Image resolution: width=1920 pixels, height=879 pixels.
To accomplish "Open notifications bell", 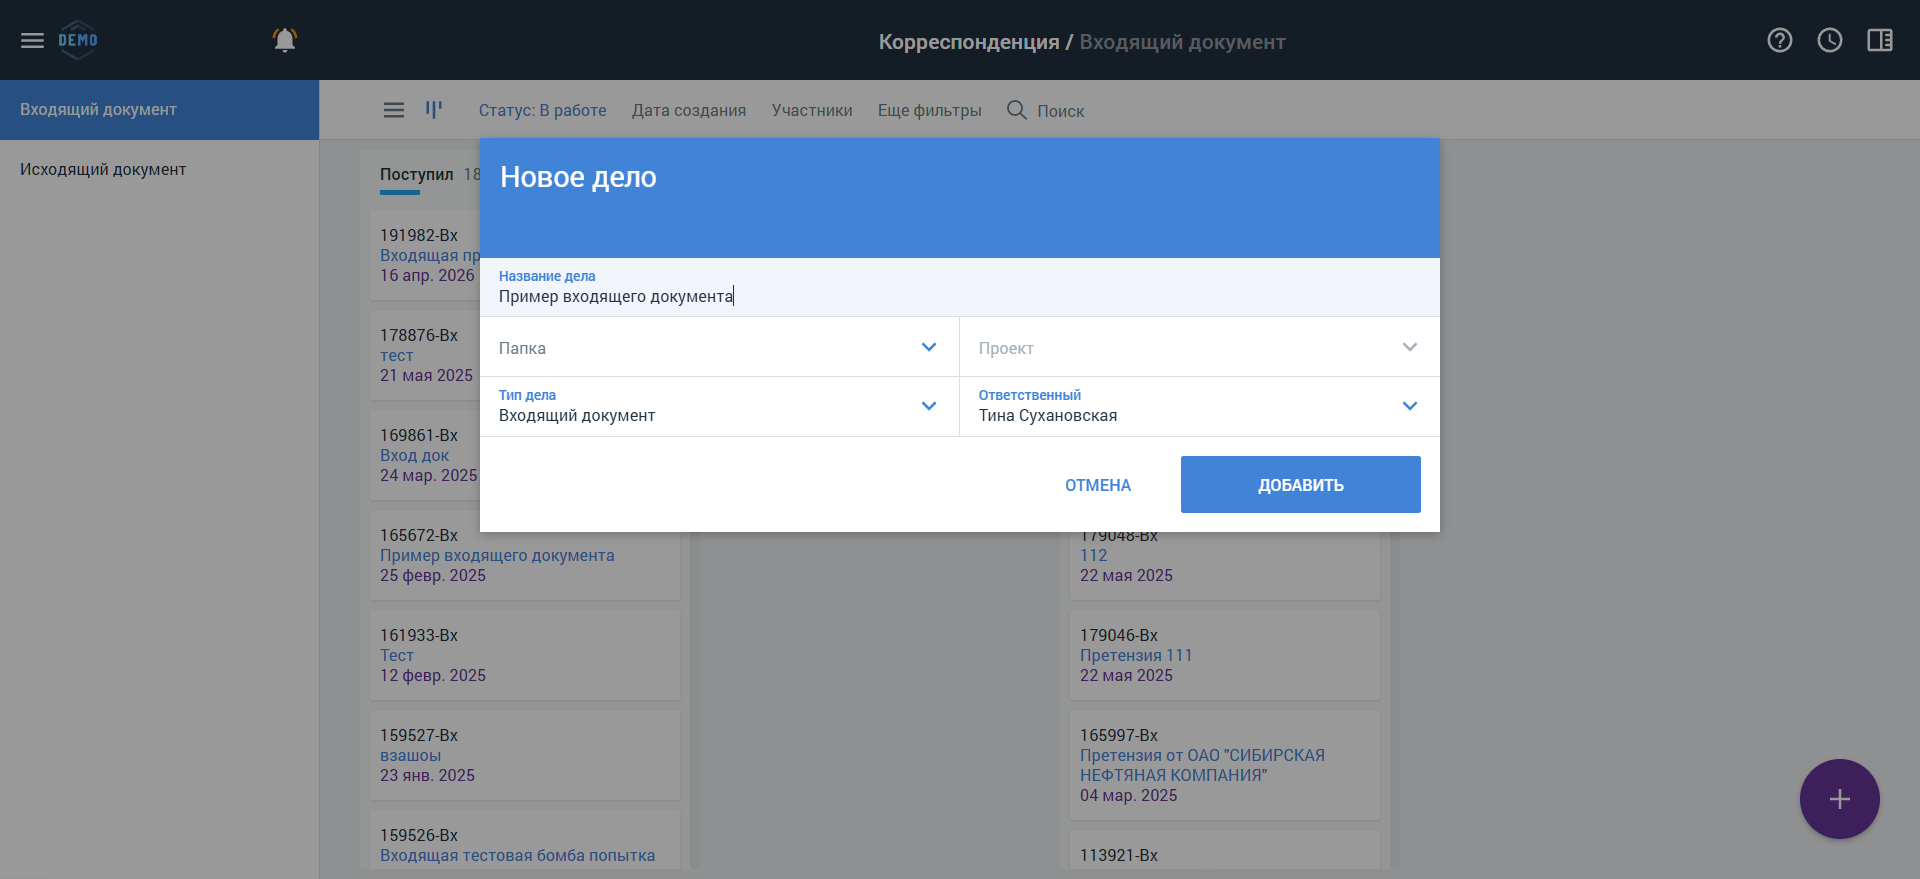I will pos(285,40).
